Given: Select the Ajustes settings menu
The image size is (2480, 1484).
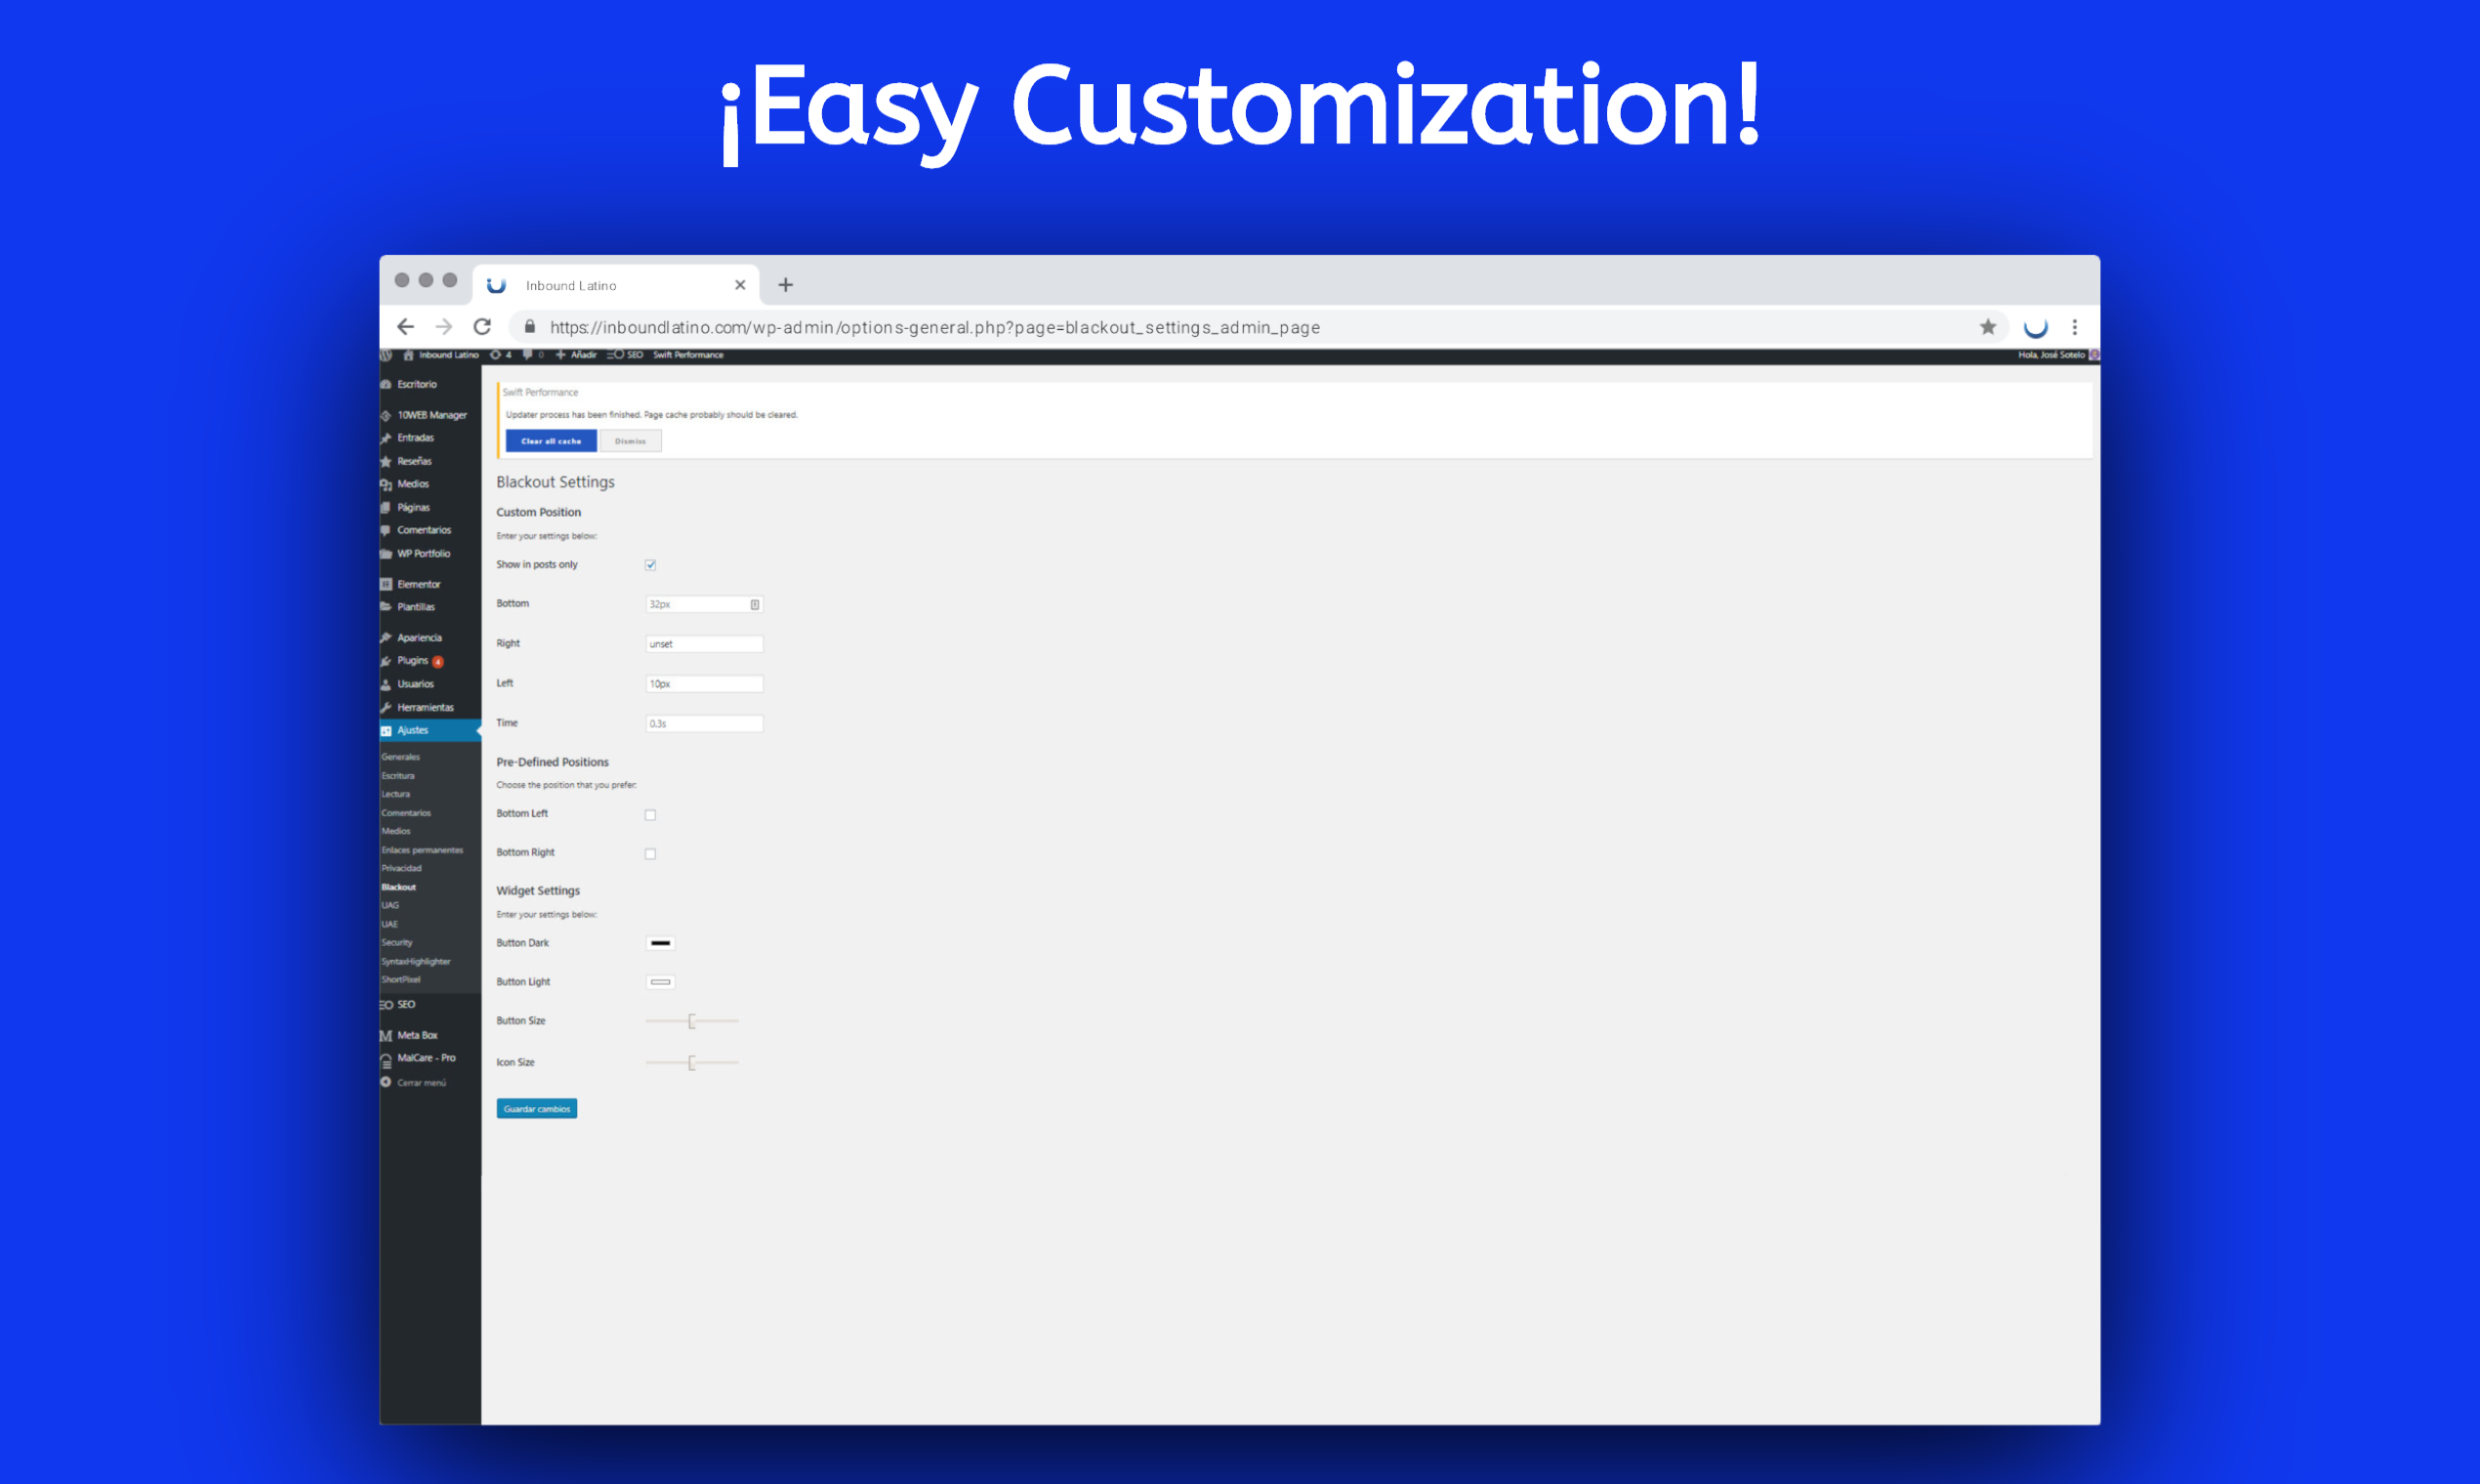Looking at the screenshot, I should 430,731.
